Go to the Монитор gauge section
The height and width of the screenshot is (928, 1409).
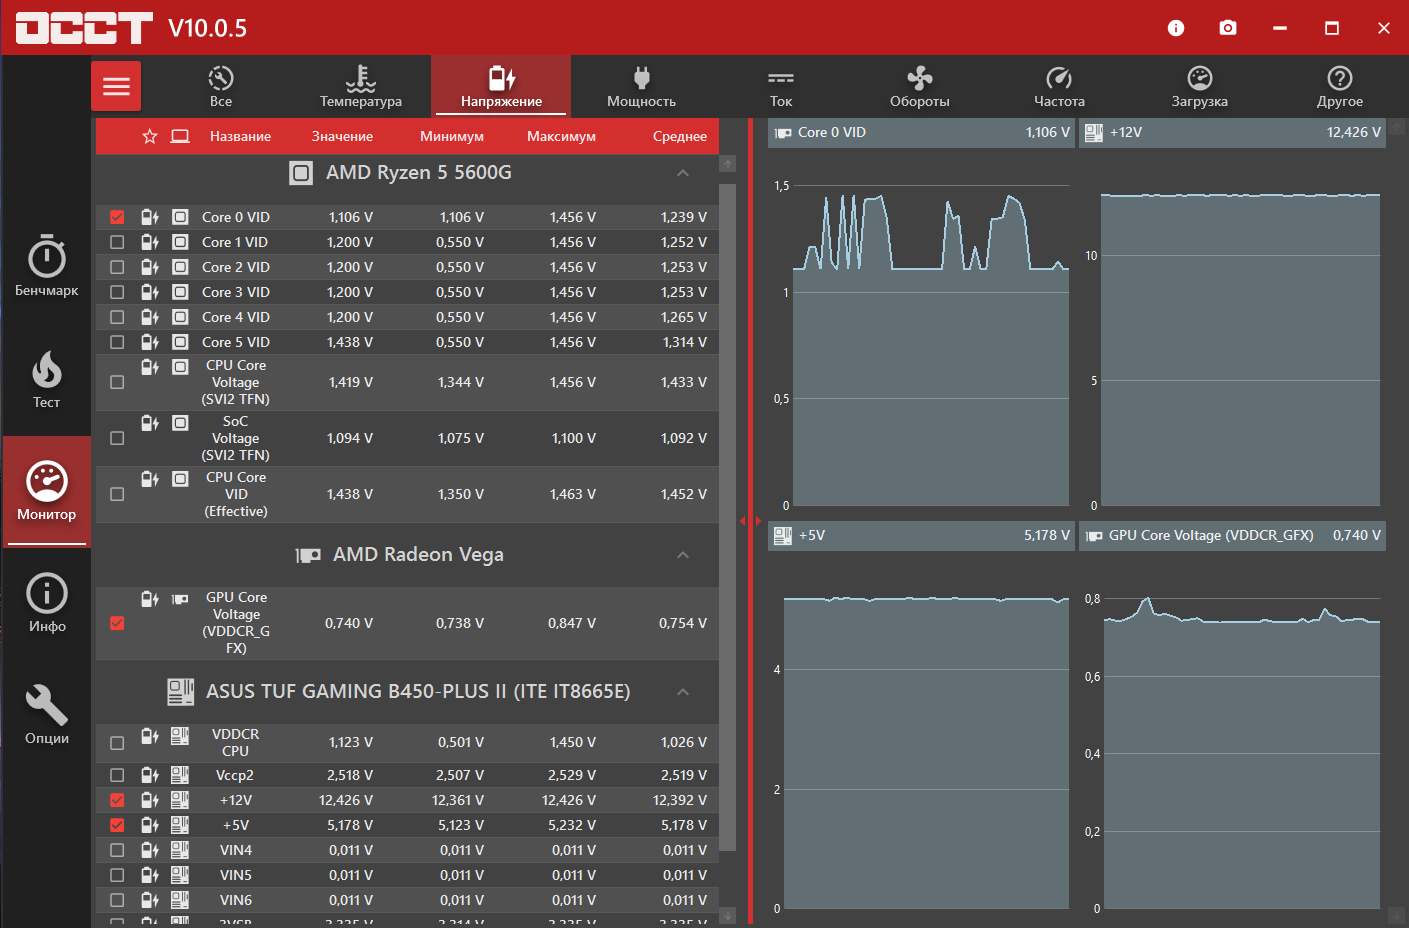click(47, 491)
